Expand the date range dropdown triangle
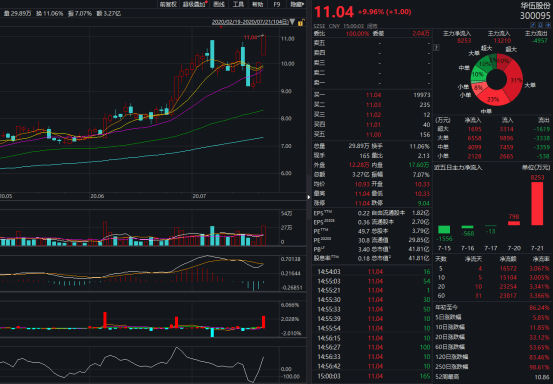The height and width of the screenshot is (384, 553). point(292,22)
